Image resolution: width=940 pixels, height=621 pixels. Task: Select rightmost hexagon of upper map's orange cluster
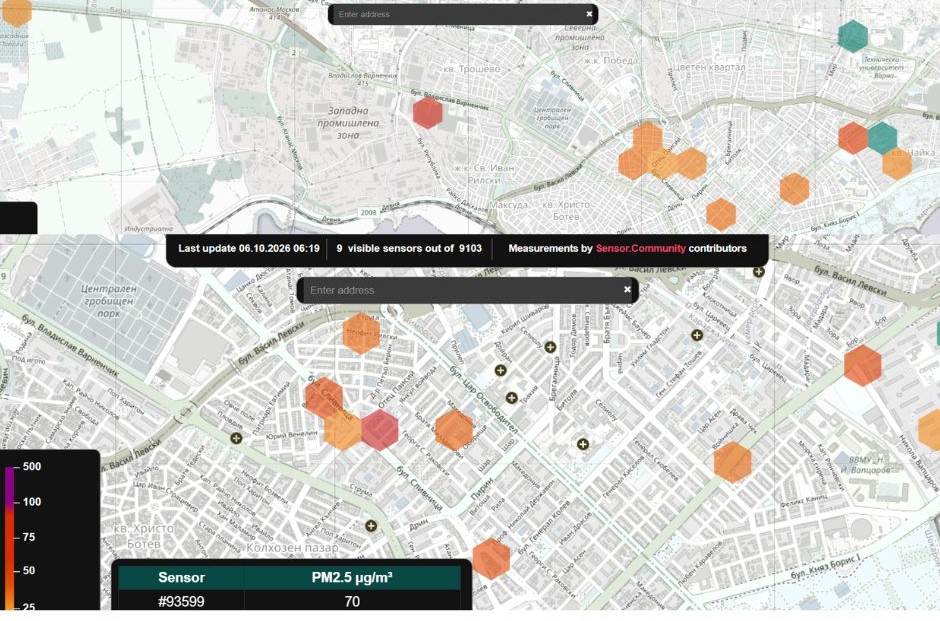click(692, 164)
